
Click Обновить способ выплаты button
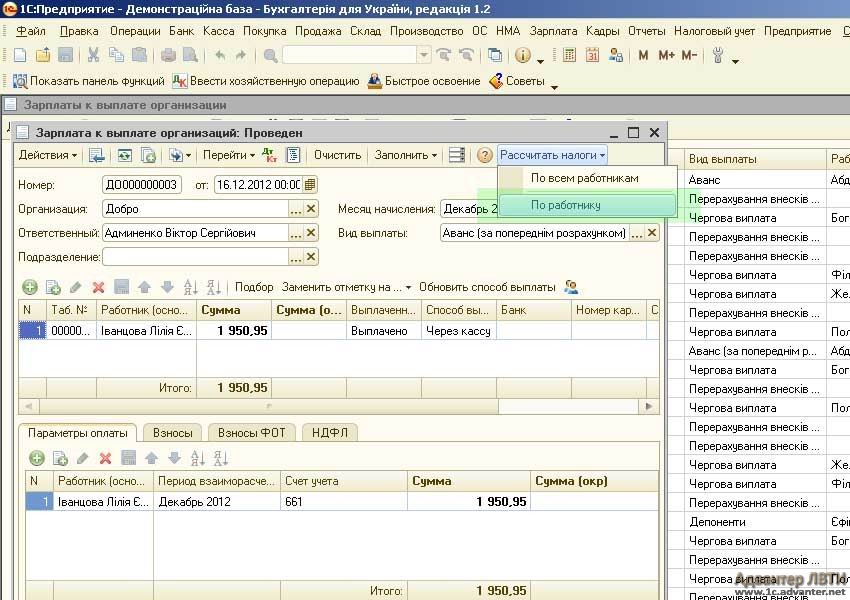click(487, 287)
